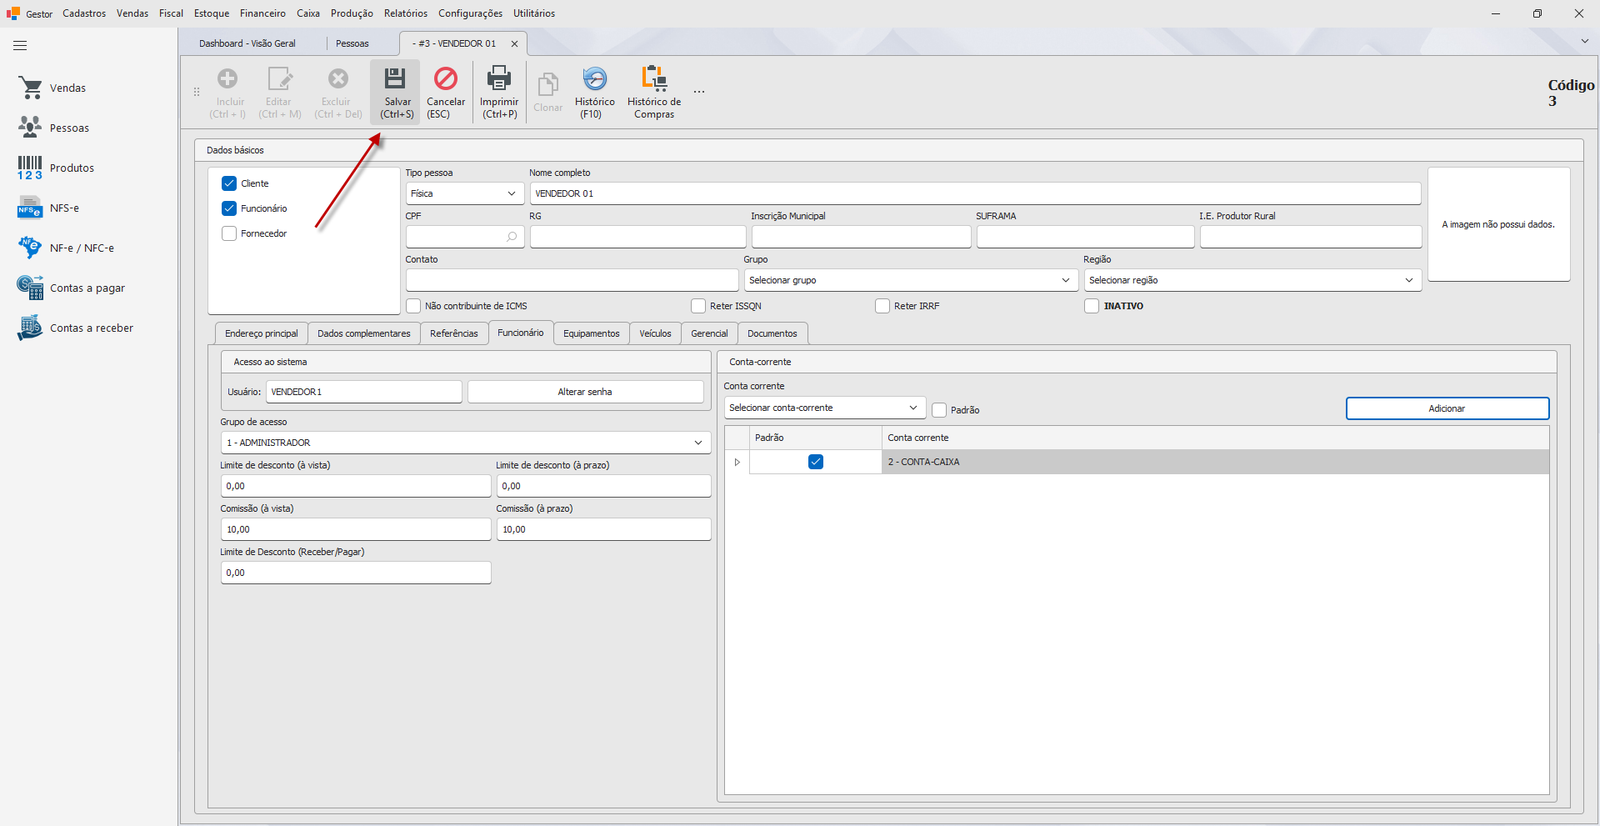
Task: Expand the 2 - CONTA-CAIXA row
Action: pos(737,462)
